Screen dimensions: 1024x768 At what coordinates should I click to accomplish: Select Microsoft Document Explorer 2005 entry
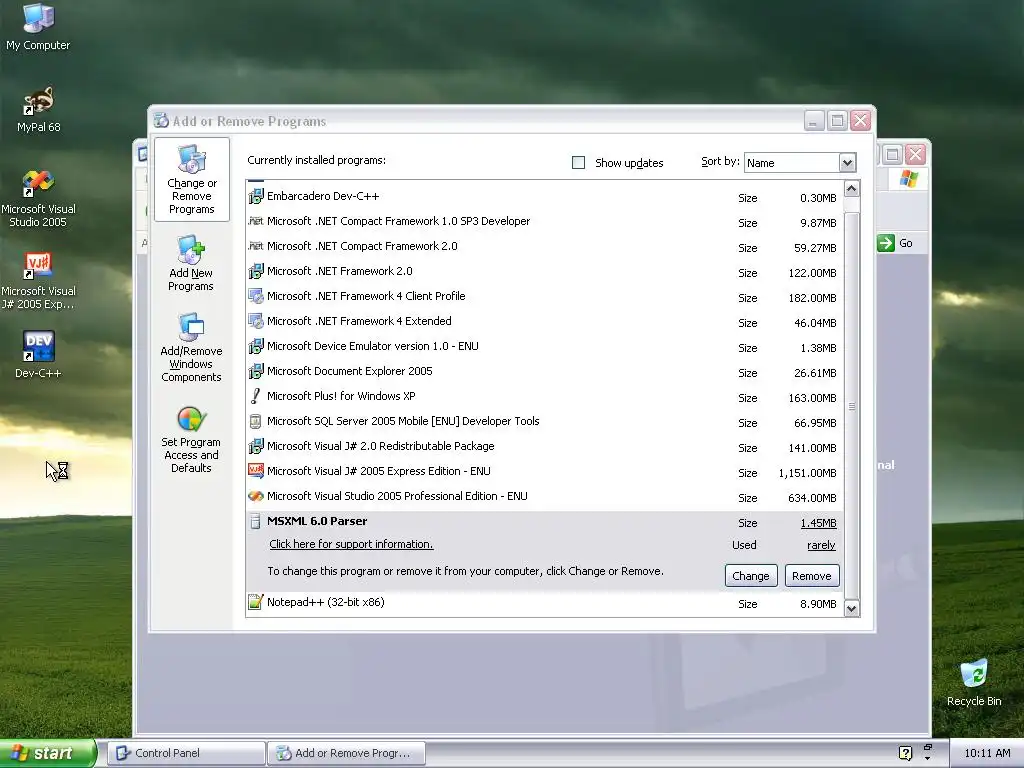[x=545, y=372]
